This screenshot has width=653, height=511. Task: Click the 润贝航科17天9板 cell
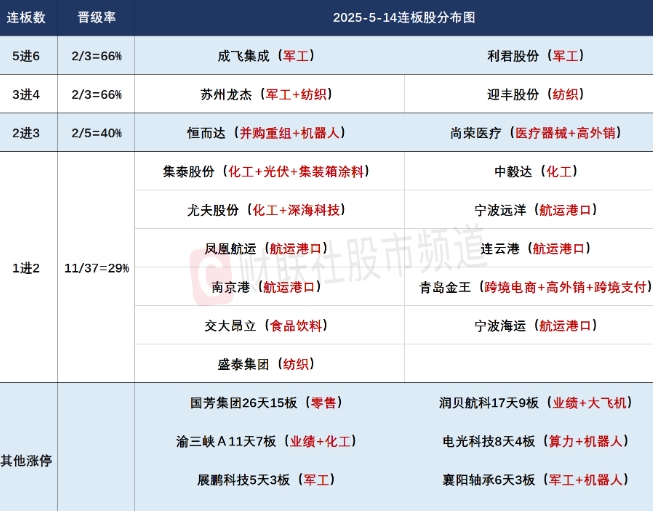point(536,403)
